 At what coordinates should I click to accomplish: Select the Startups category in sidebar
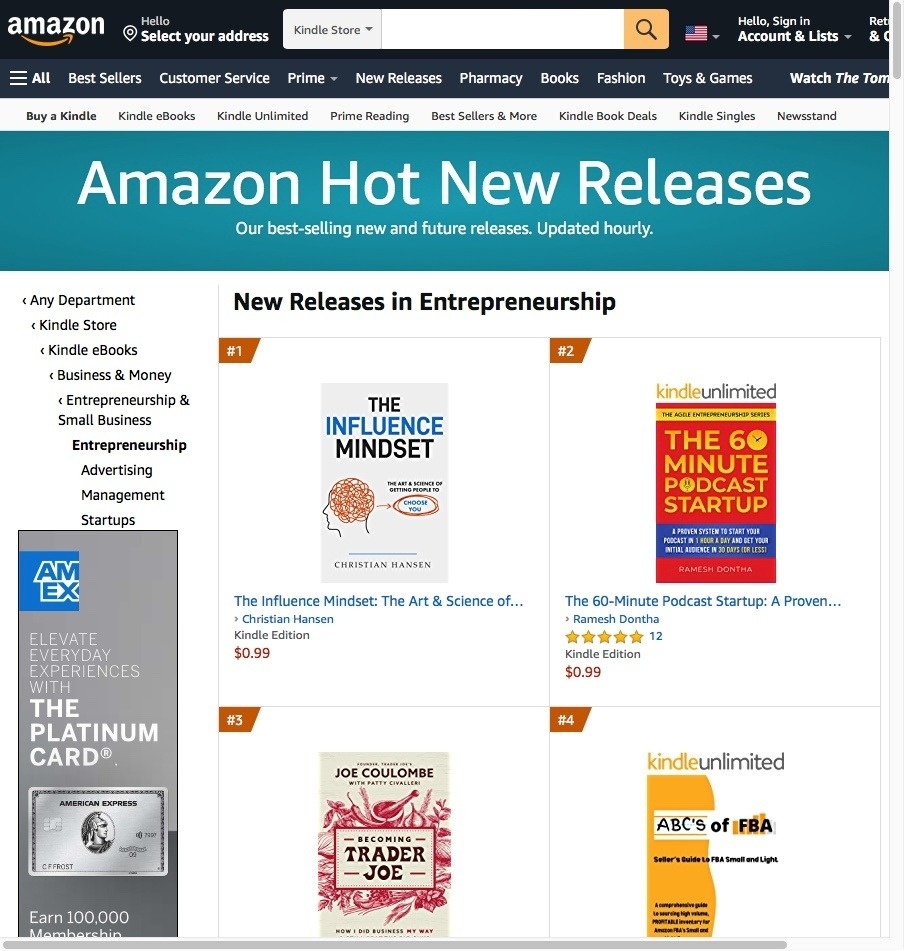tap(108, 520)
